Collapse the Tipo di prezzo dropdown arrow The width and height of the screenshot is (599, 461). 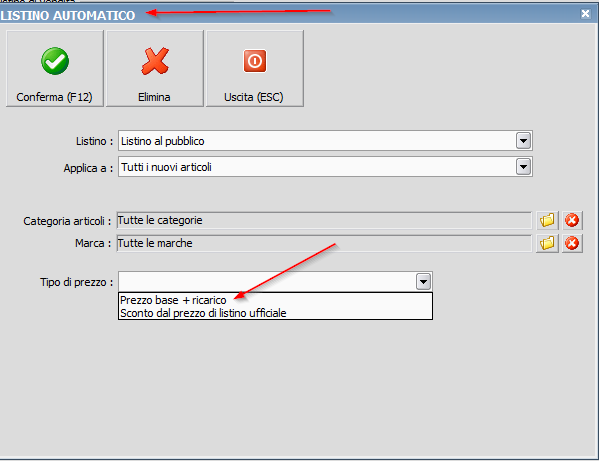(x=423, y=282)
